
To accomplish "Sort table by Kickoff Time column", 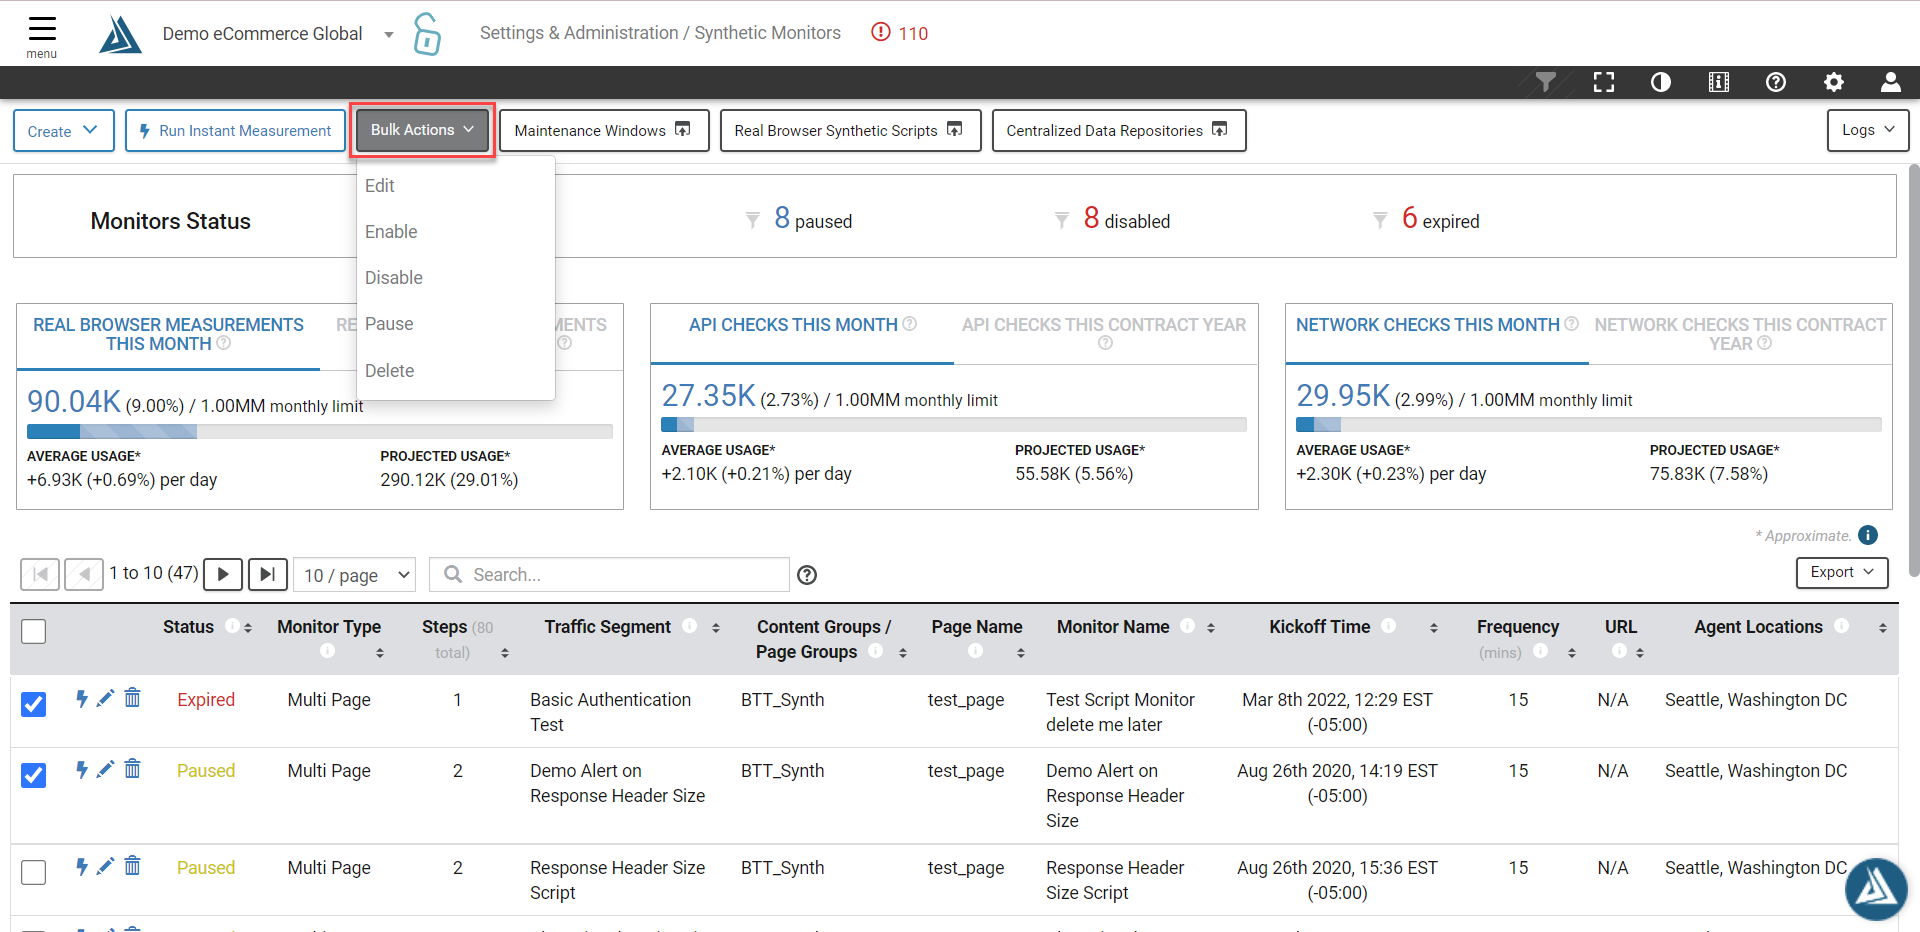I will 1434,627.
